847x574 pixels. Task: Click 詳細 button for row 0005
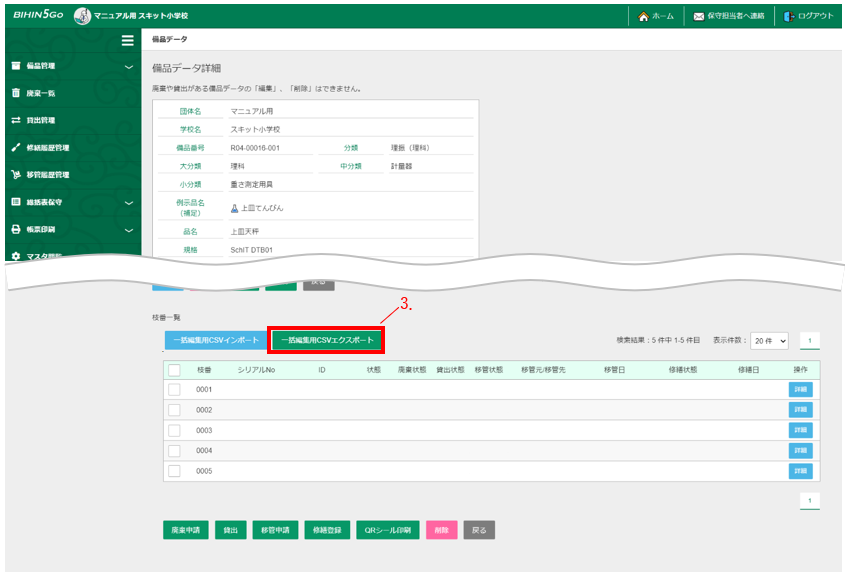pyautogui.click(x=800, y=471)
